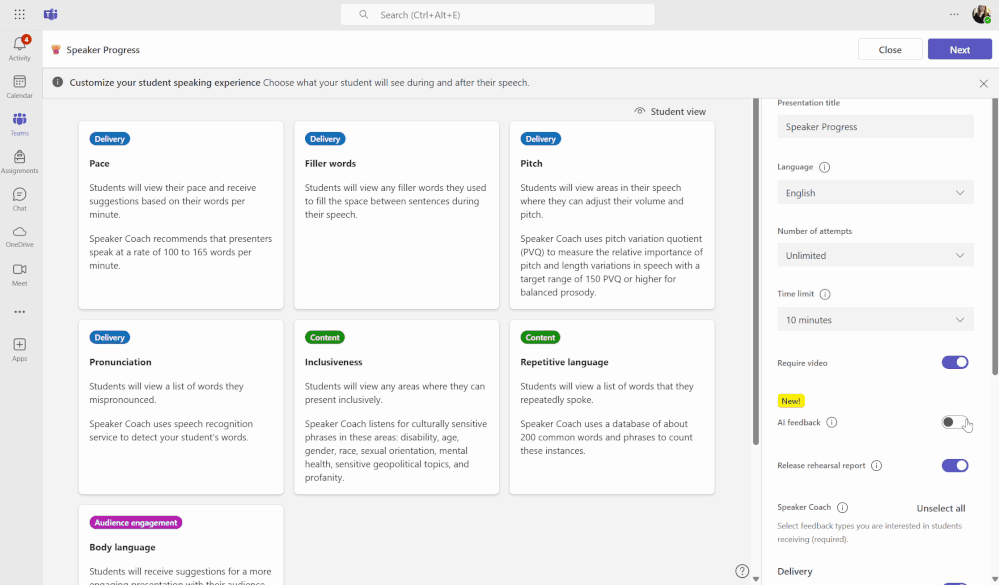
Task: Click Unselect all link
Action: (940, 509)
